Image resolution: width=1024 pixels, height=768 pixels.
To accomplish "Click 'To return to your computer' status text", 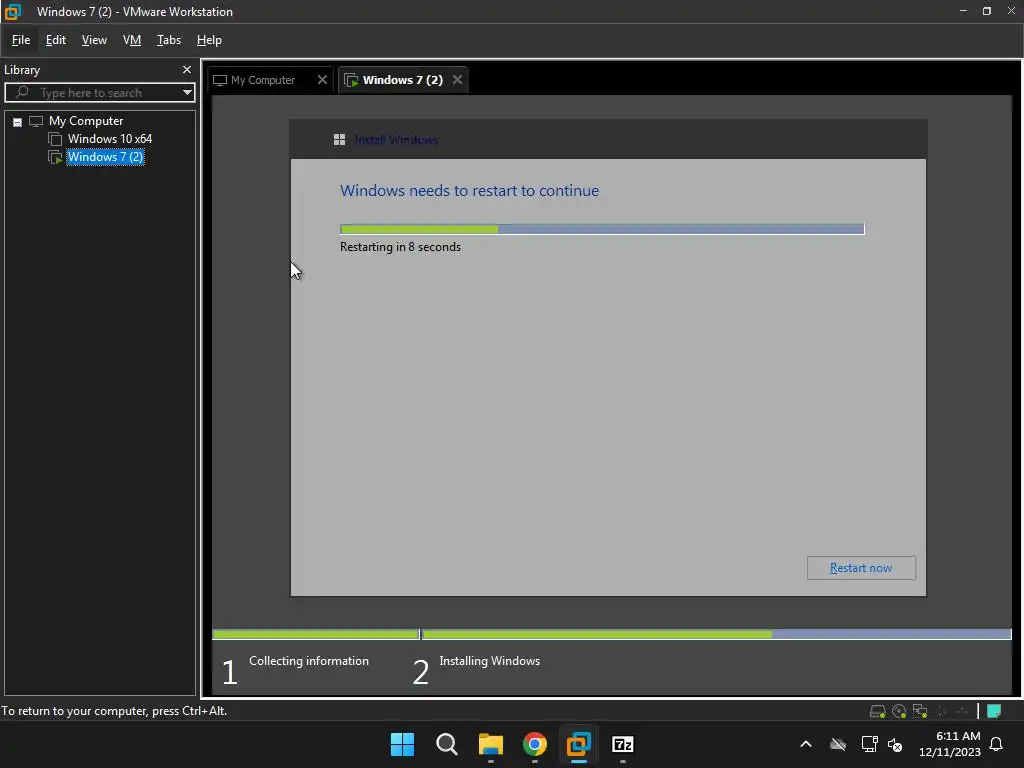I will pos(114,711).
